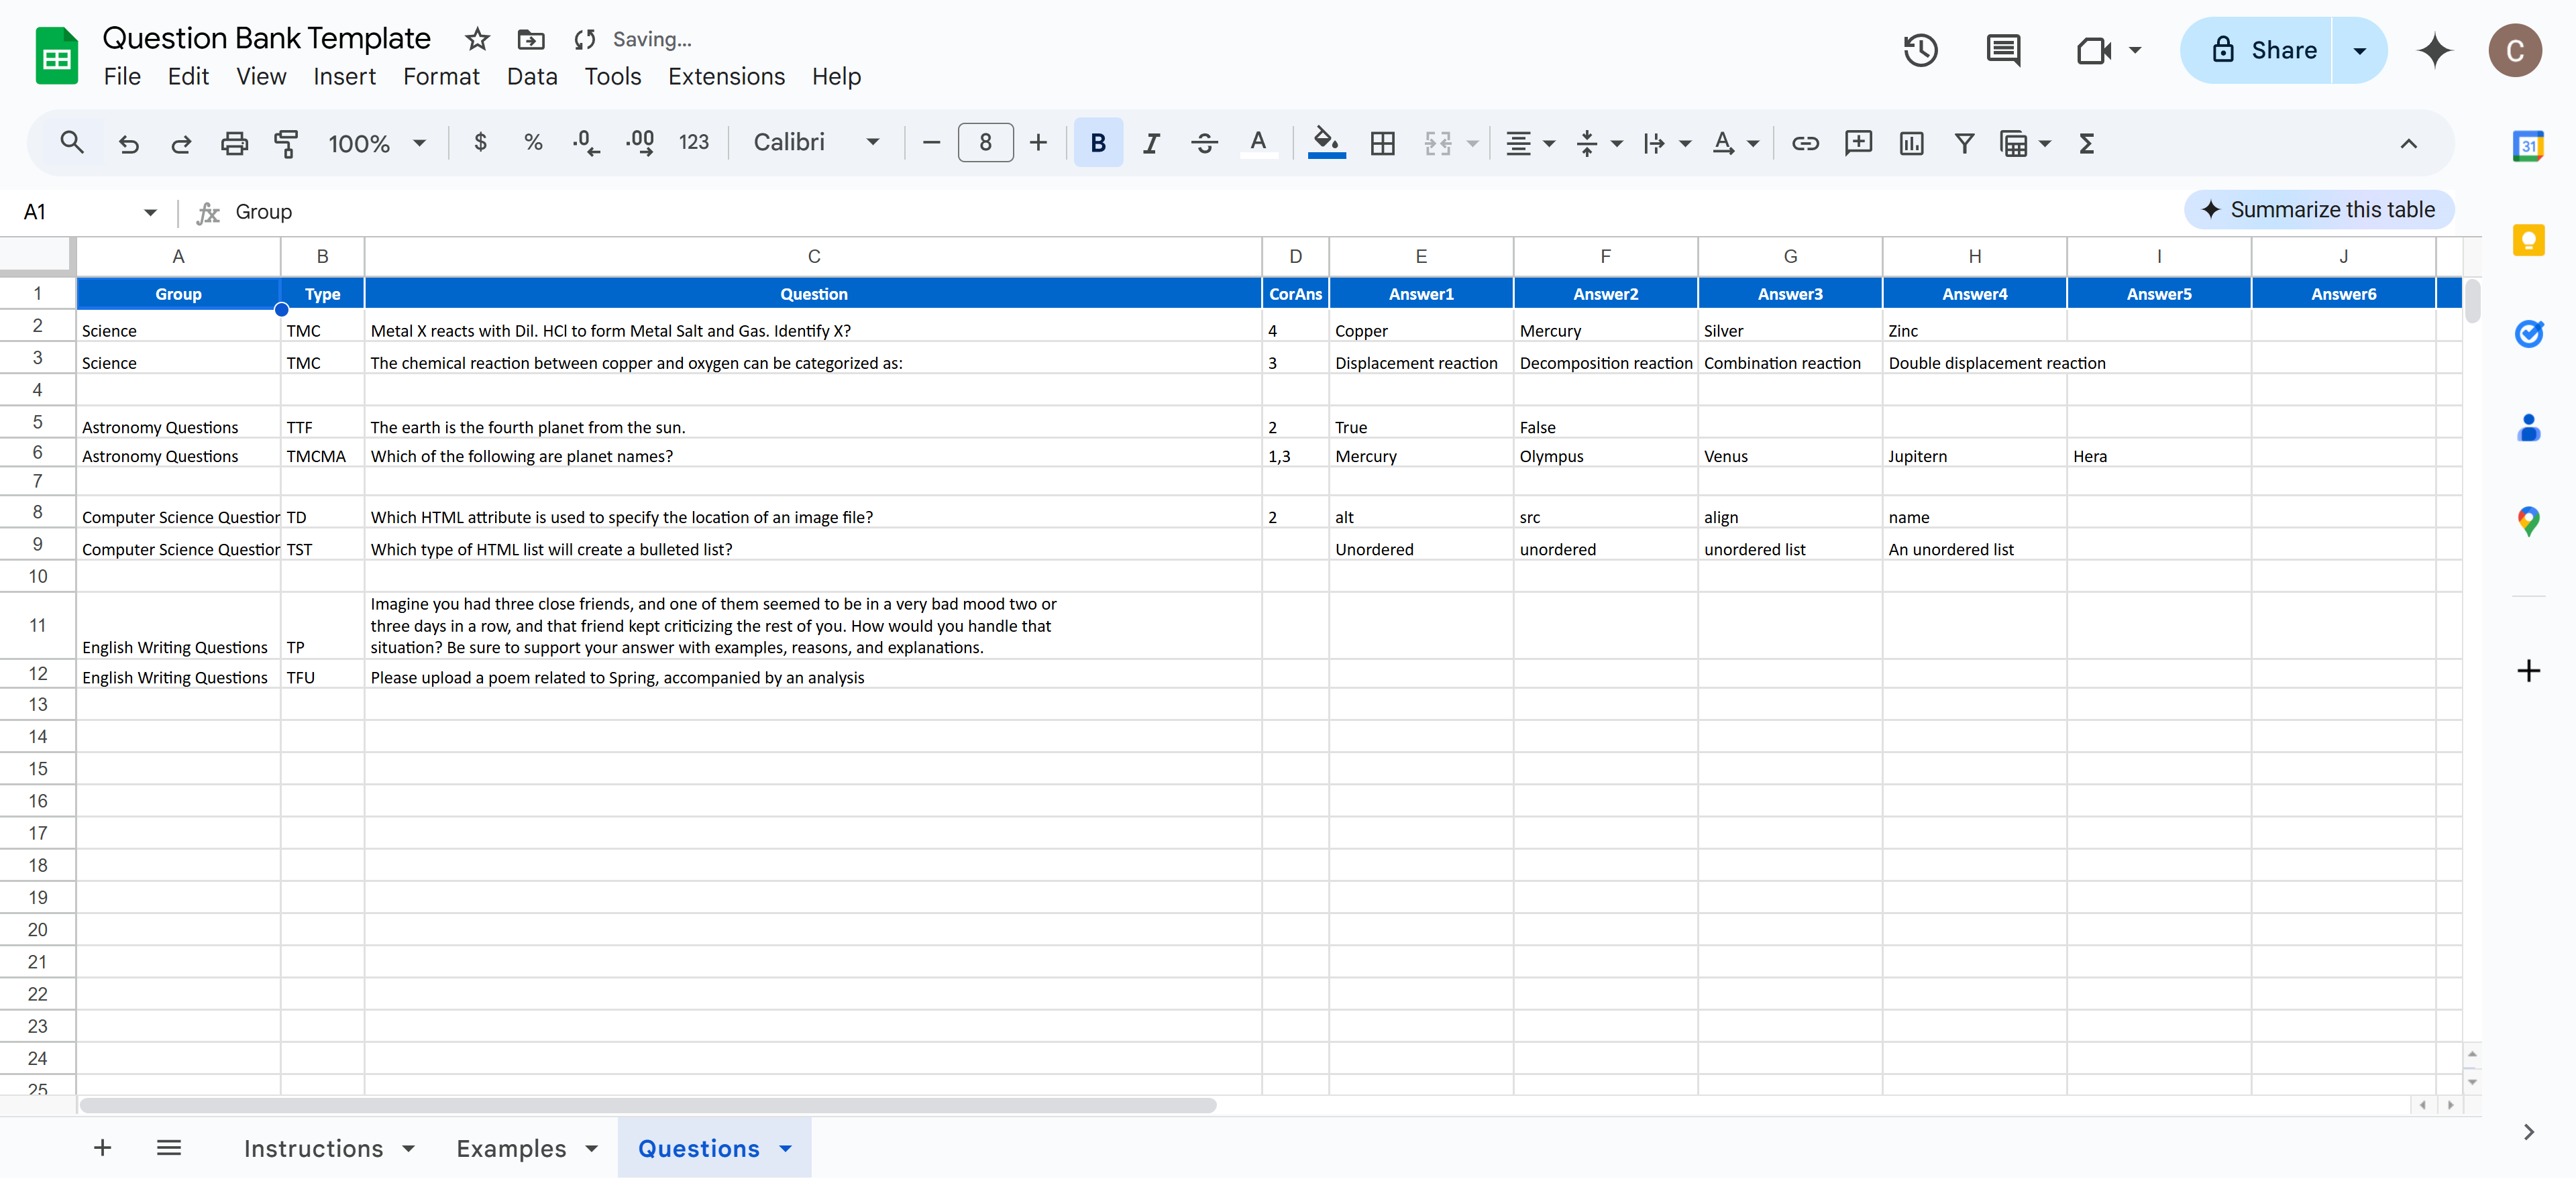The width and height of the screenshot is (2576, 1179).
Task: Open the Calibri font dropdown
Action: pyautogui.click(x=816, y=142)
